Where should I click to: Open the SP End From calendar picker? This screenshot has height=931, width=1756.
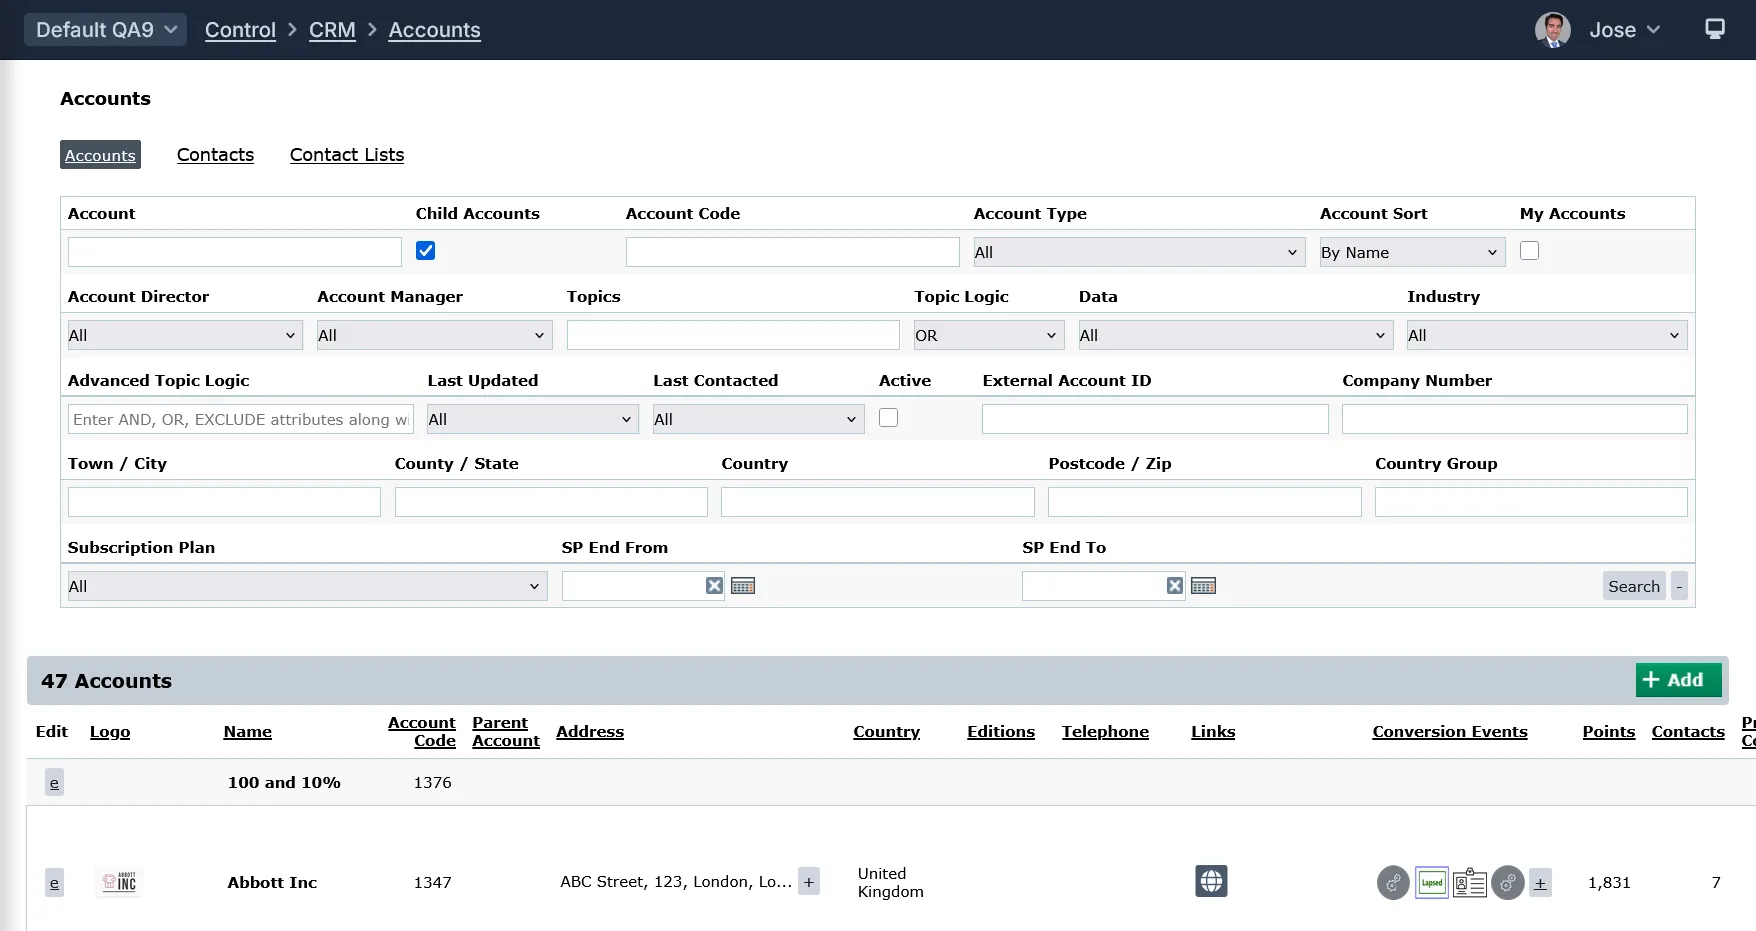point(742,586)
